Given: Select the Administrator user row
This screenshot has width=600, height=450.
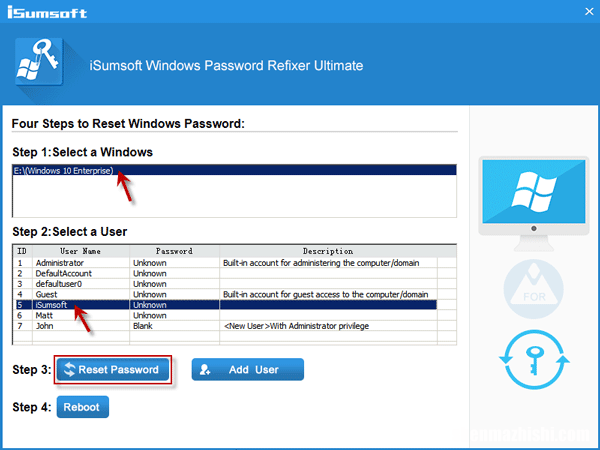Looking at the screenshot, I should 62,262.
